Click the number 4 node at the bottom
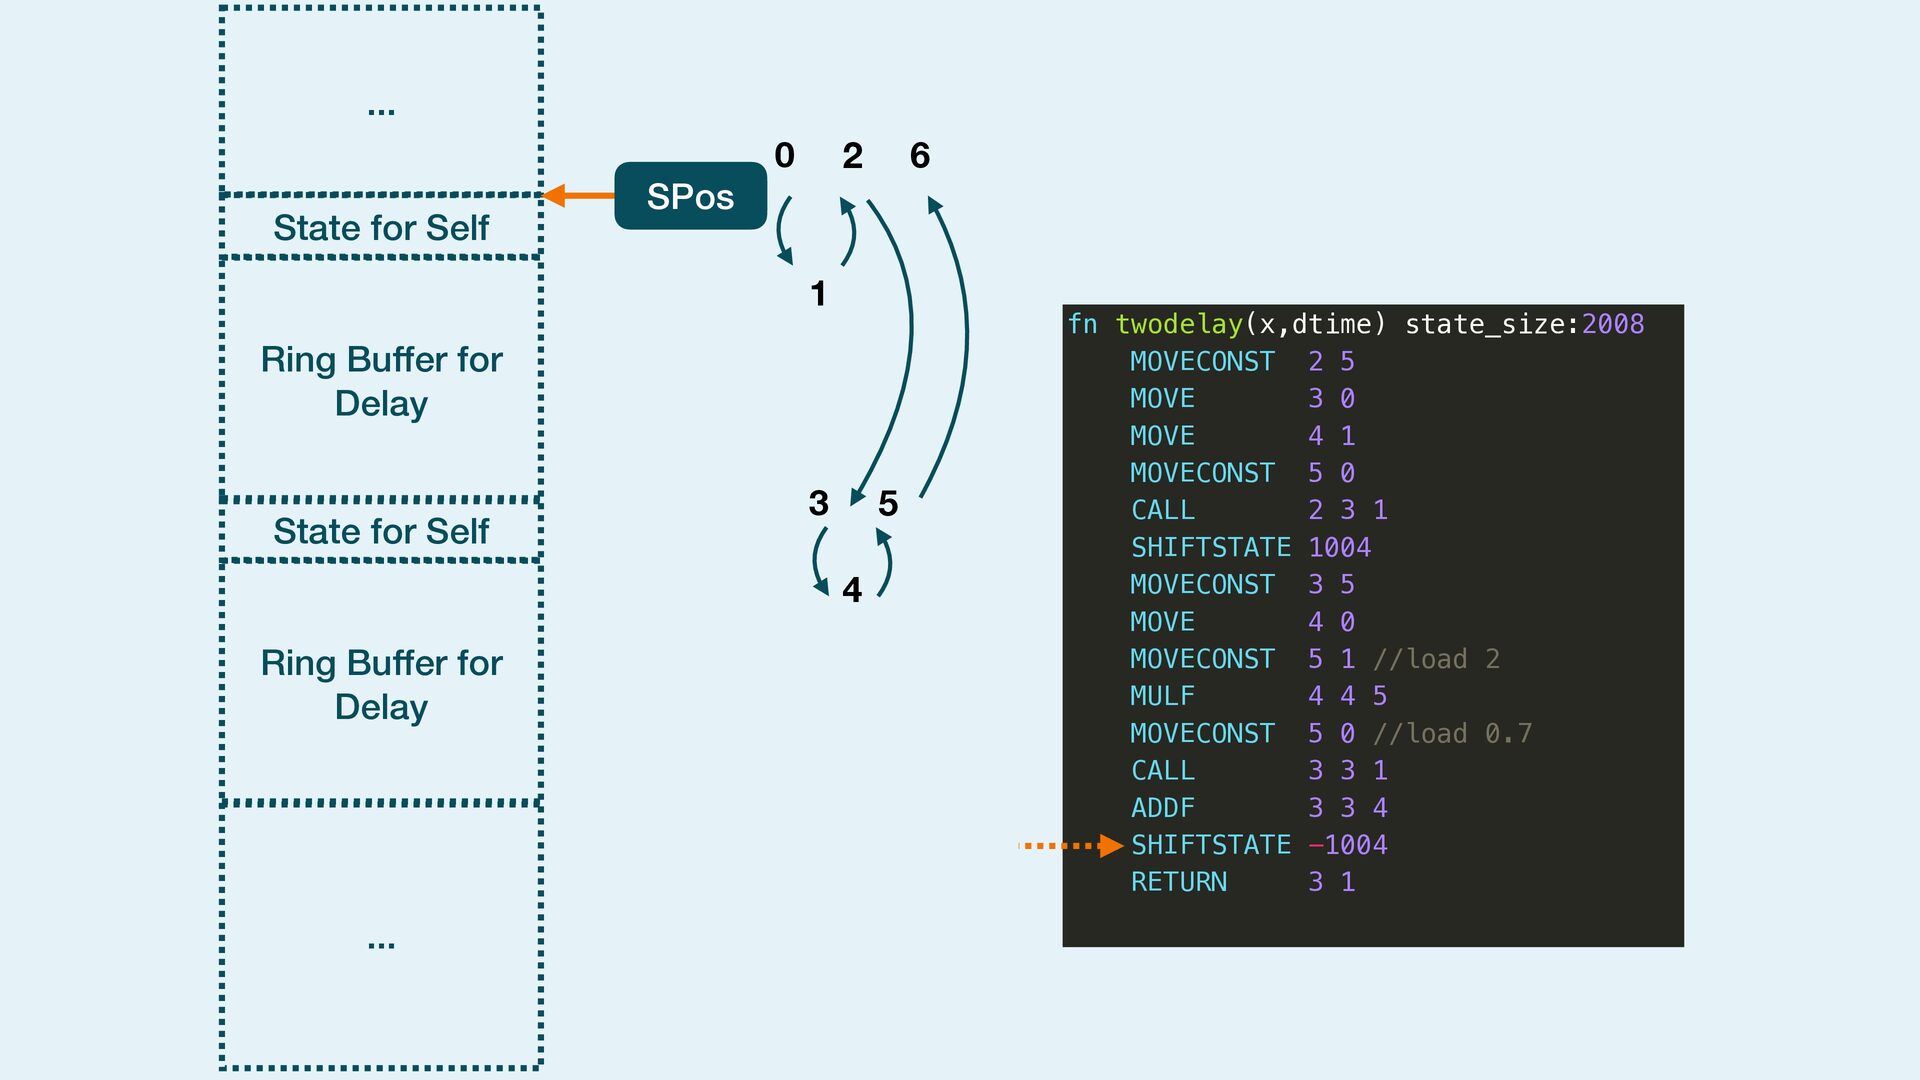Viewport: 1920px width, 1080px height. [x=851, y=590]
